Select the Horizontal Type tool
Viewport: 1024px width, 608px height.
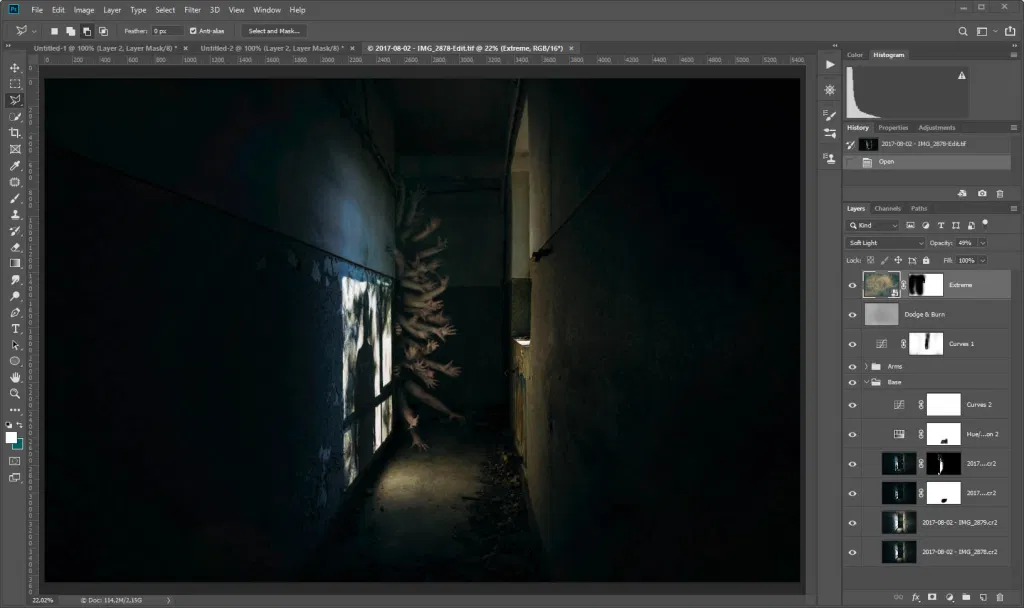(x=15, y=329)
